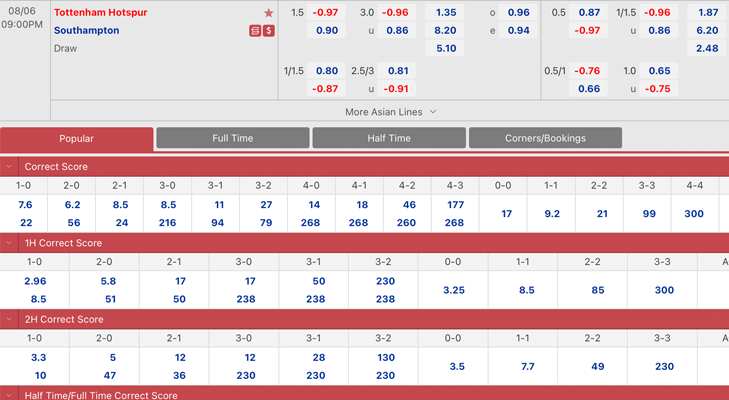Select first-half 0.5 handicap odds 0.87
Viewport: 729px width, 400px height.
[x=589, y=13]
